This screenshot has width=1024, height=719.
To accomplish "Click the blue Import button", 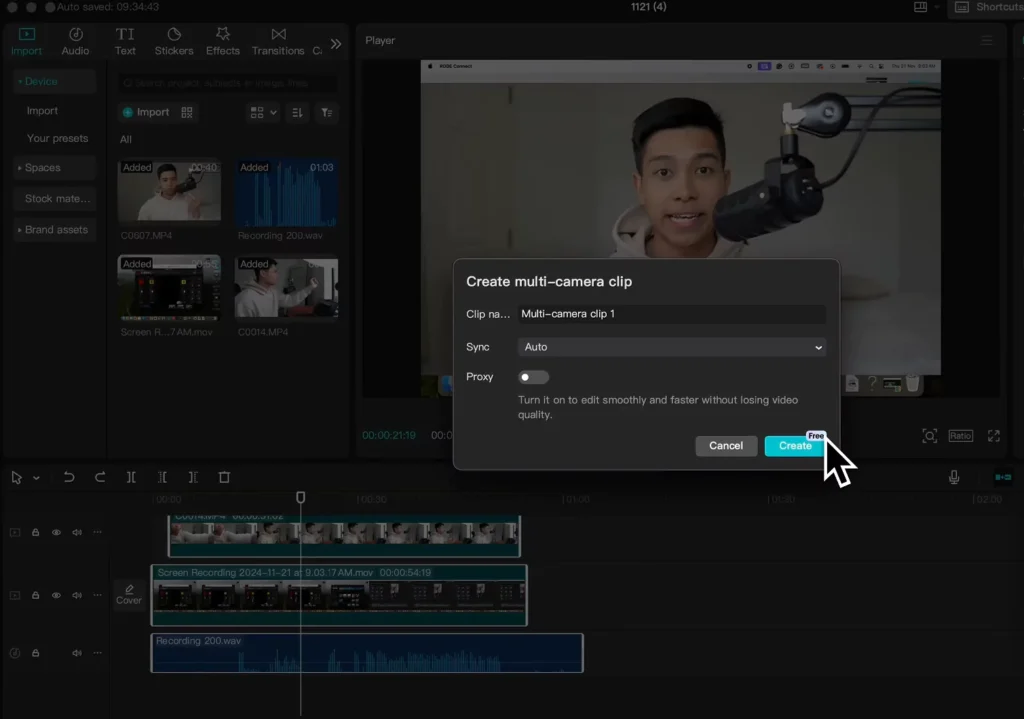I will point(146,112).
